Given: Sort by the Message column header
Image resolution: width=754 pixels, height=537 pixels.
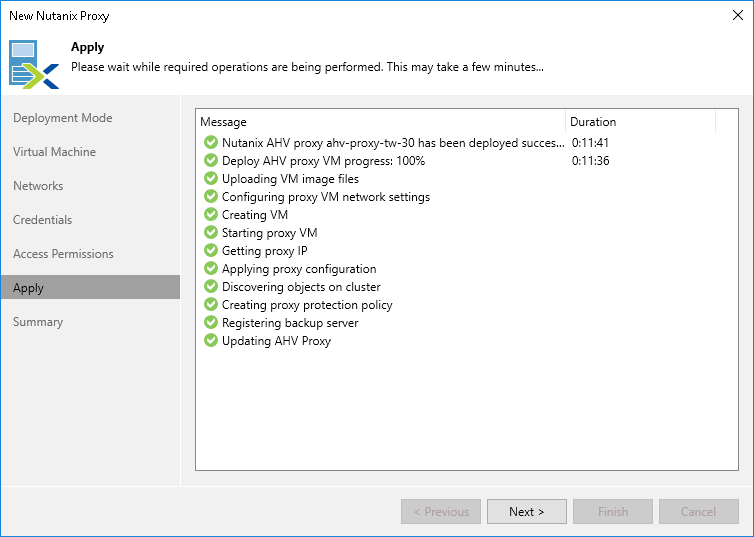Looking at the screenshot, I should pos(380,122).
